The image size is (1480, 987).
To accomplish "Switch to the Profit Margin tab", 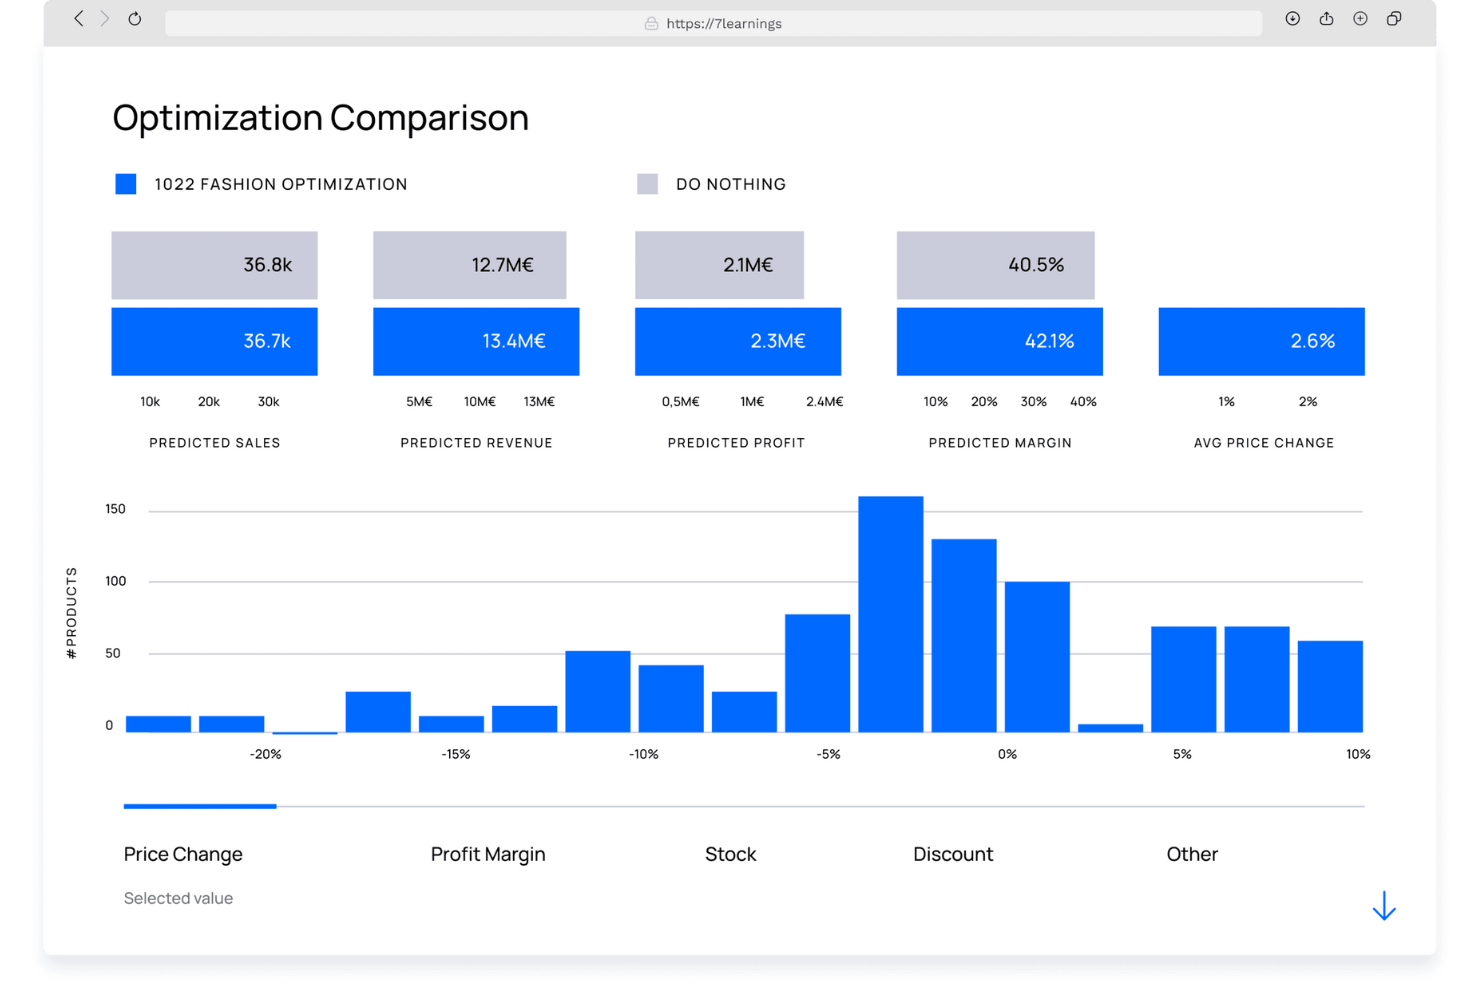I will pyautogui.click(x=488, y=854).
